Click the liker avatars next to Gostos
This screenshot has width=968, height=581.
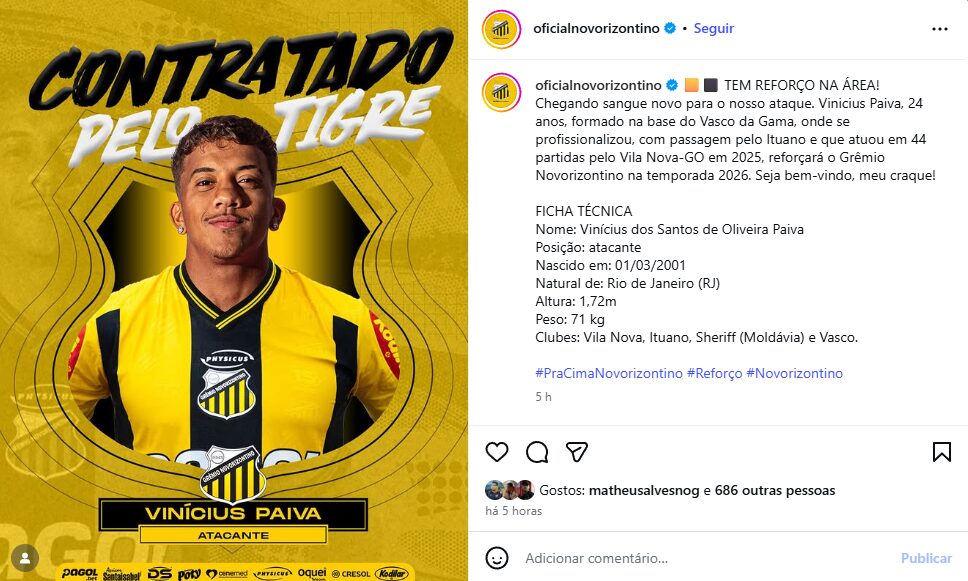[x=510, y=490]
